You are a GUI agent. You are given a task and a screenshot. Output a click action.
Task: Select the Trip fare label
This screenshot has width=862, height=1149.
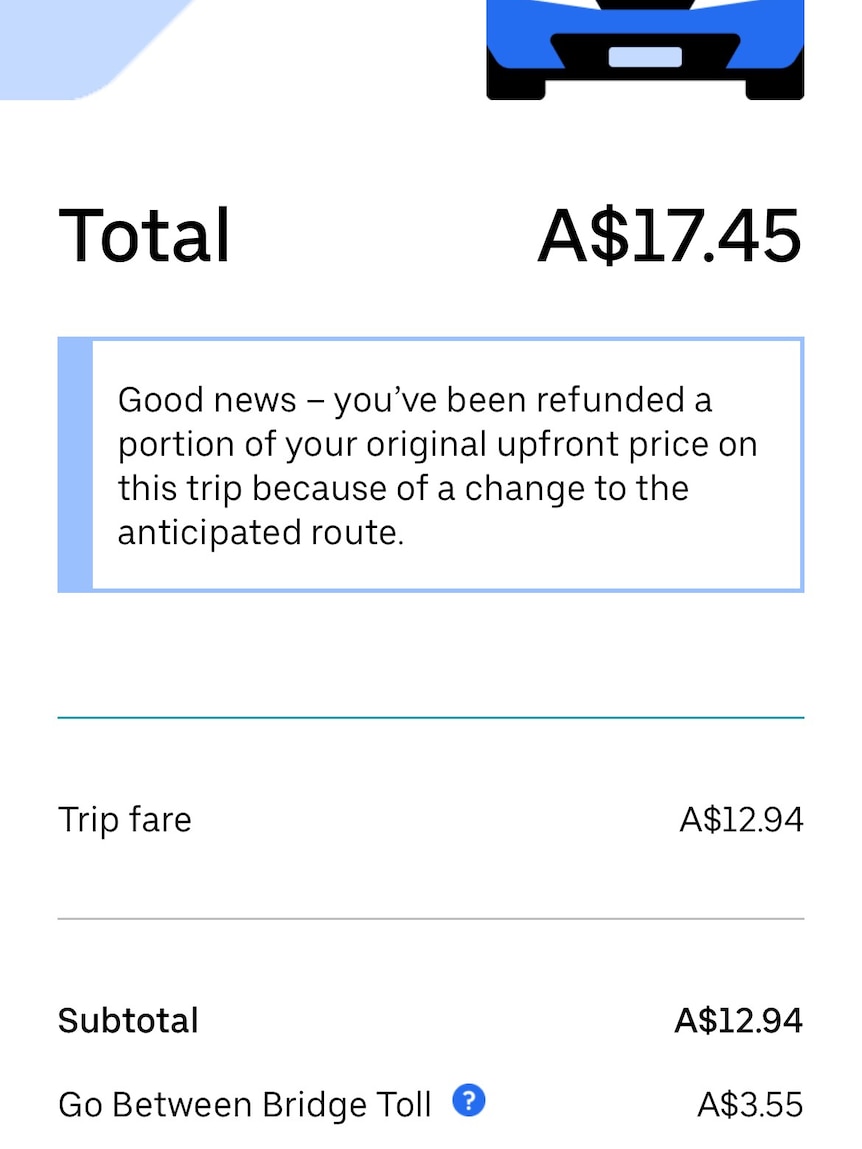125,819
